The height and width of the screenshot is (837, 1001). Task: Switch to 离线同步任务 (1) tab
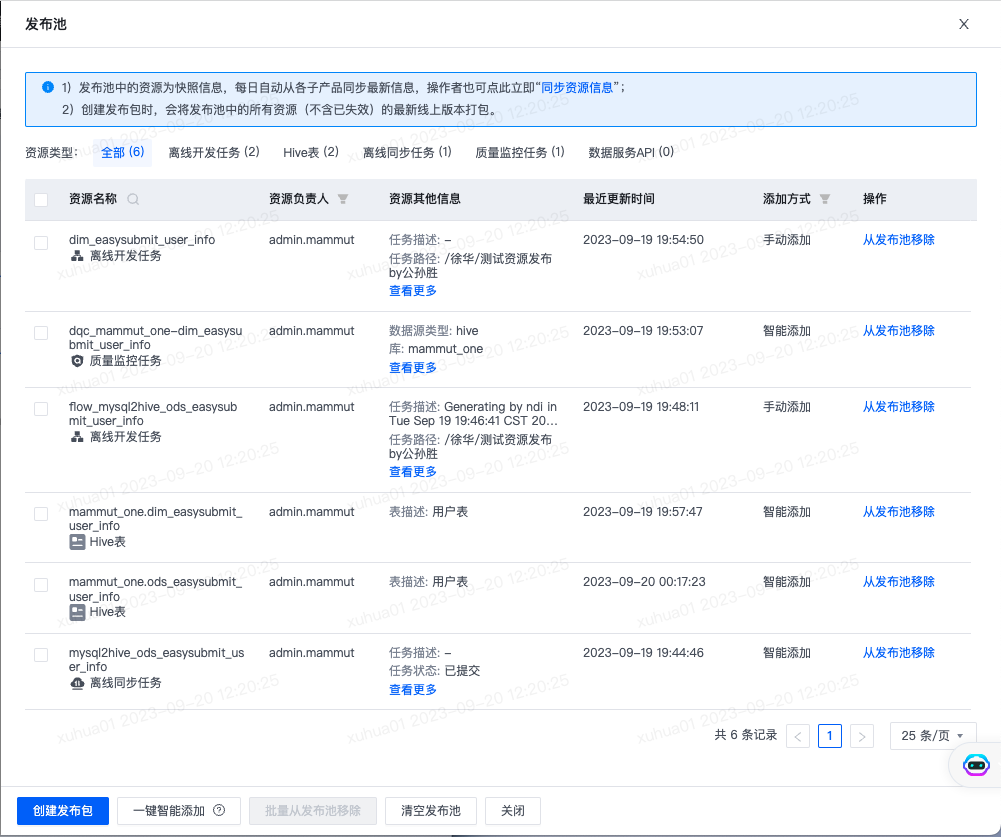407,153
